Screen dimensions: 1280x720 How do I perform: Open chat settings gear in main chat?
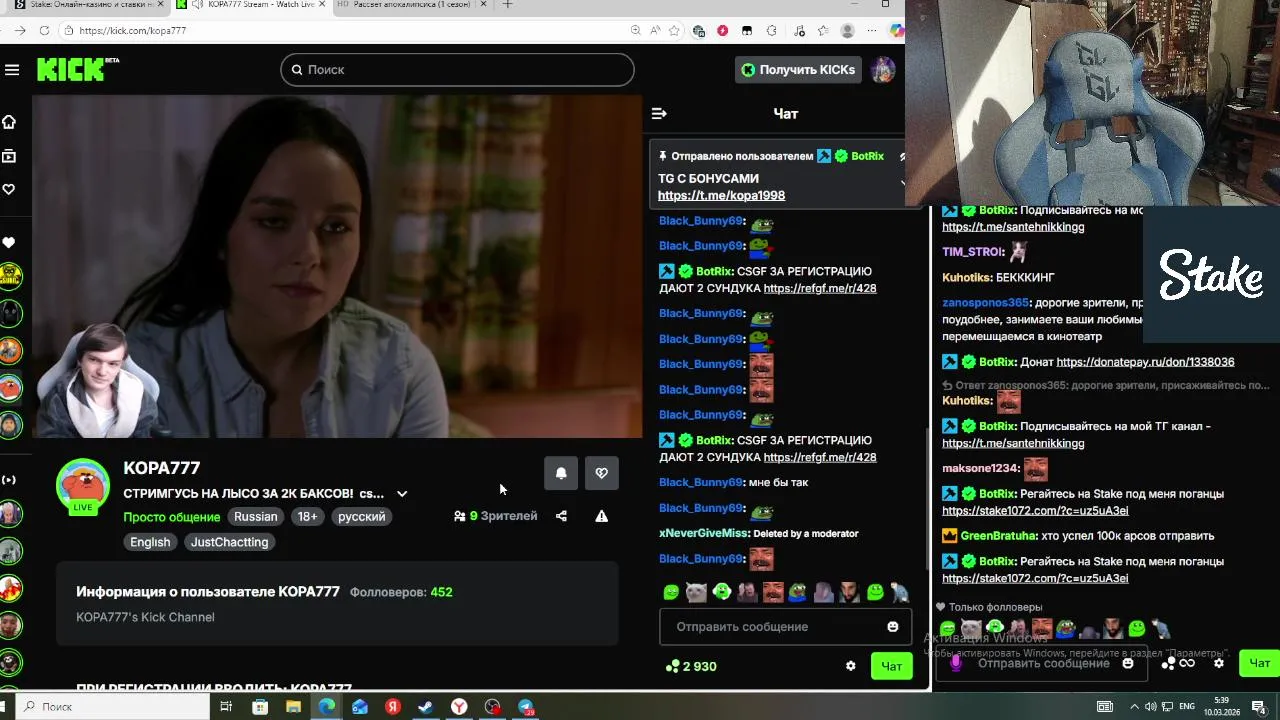[x=851, y=666]
